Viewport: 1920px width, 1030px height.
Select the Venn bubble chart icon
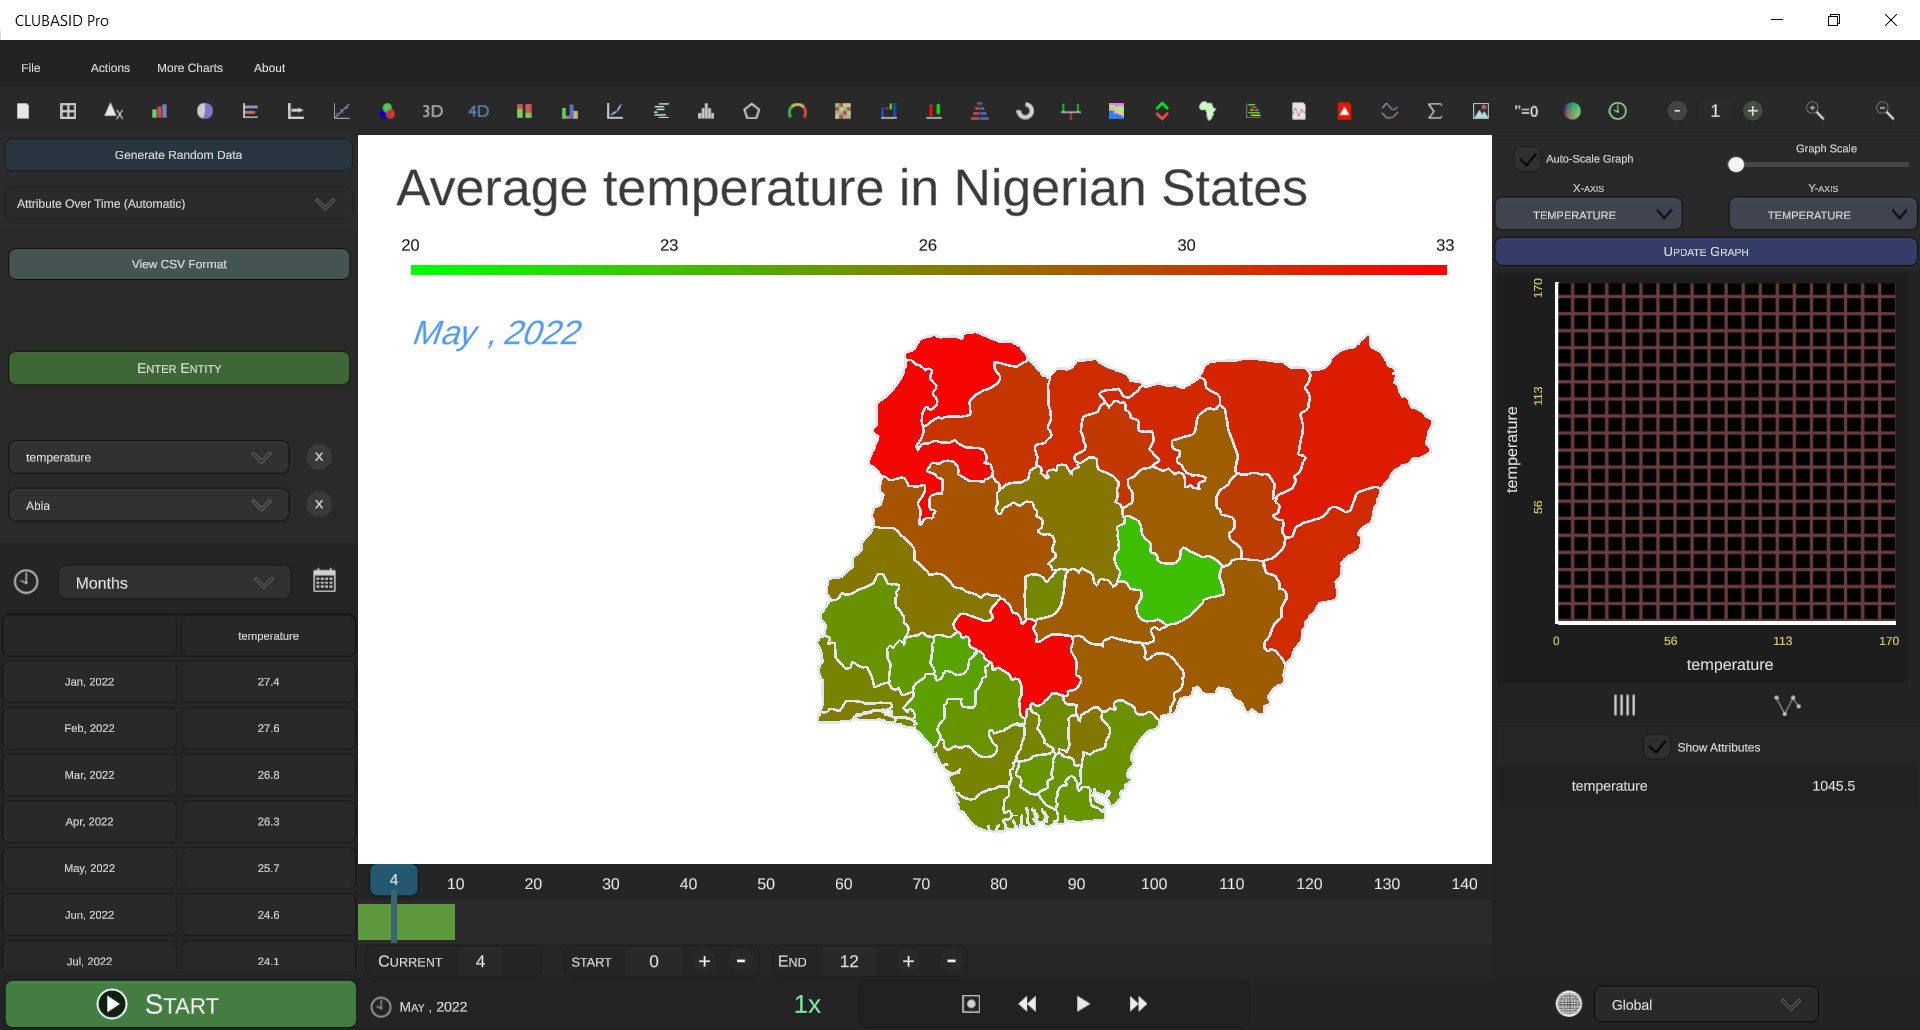click(387, 111)
